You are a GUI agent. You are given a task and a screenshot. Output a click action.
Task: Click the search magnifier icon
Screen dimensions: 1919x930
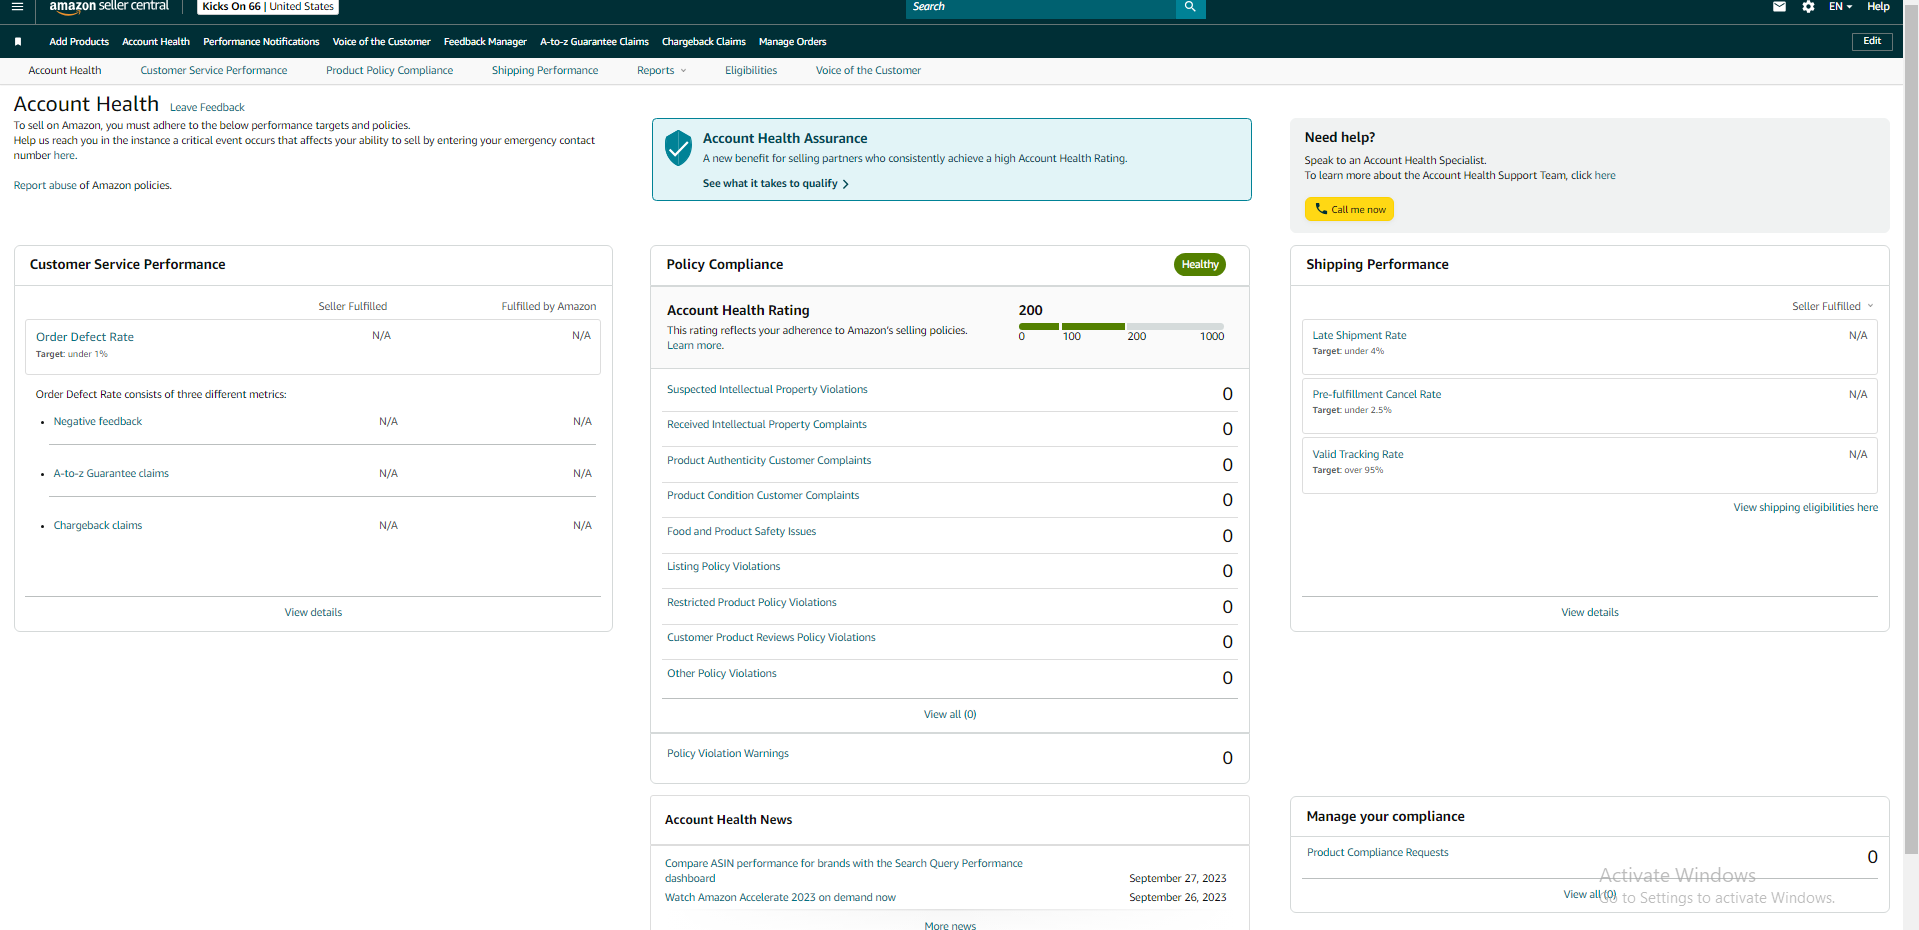pyautogui.click(x=1190, y=7)
